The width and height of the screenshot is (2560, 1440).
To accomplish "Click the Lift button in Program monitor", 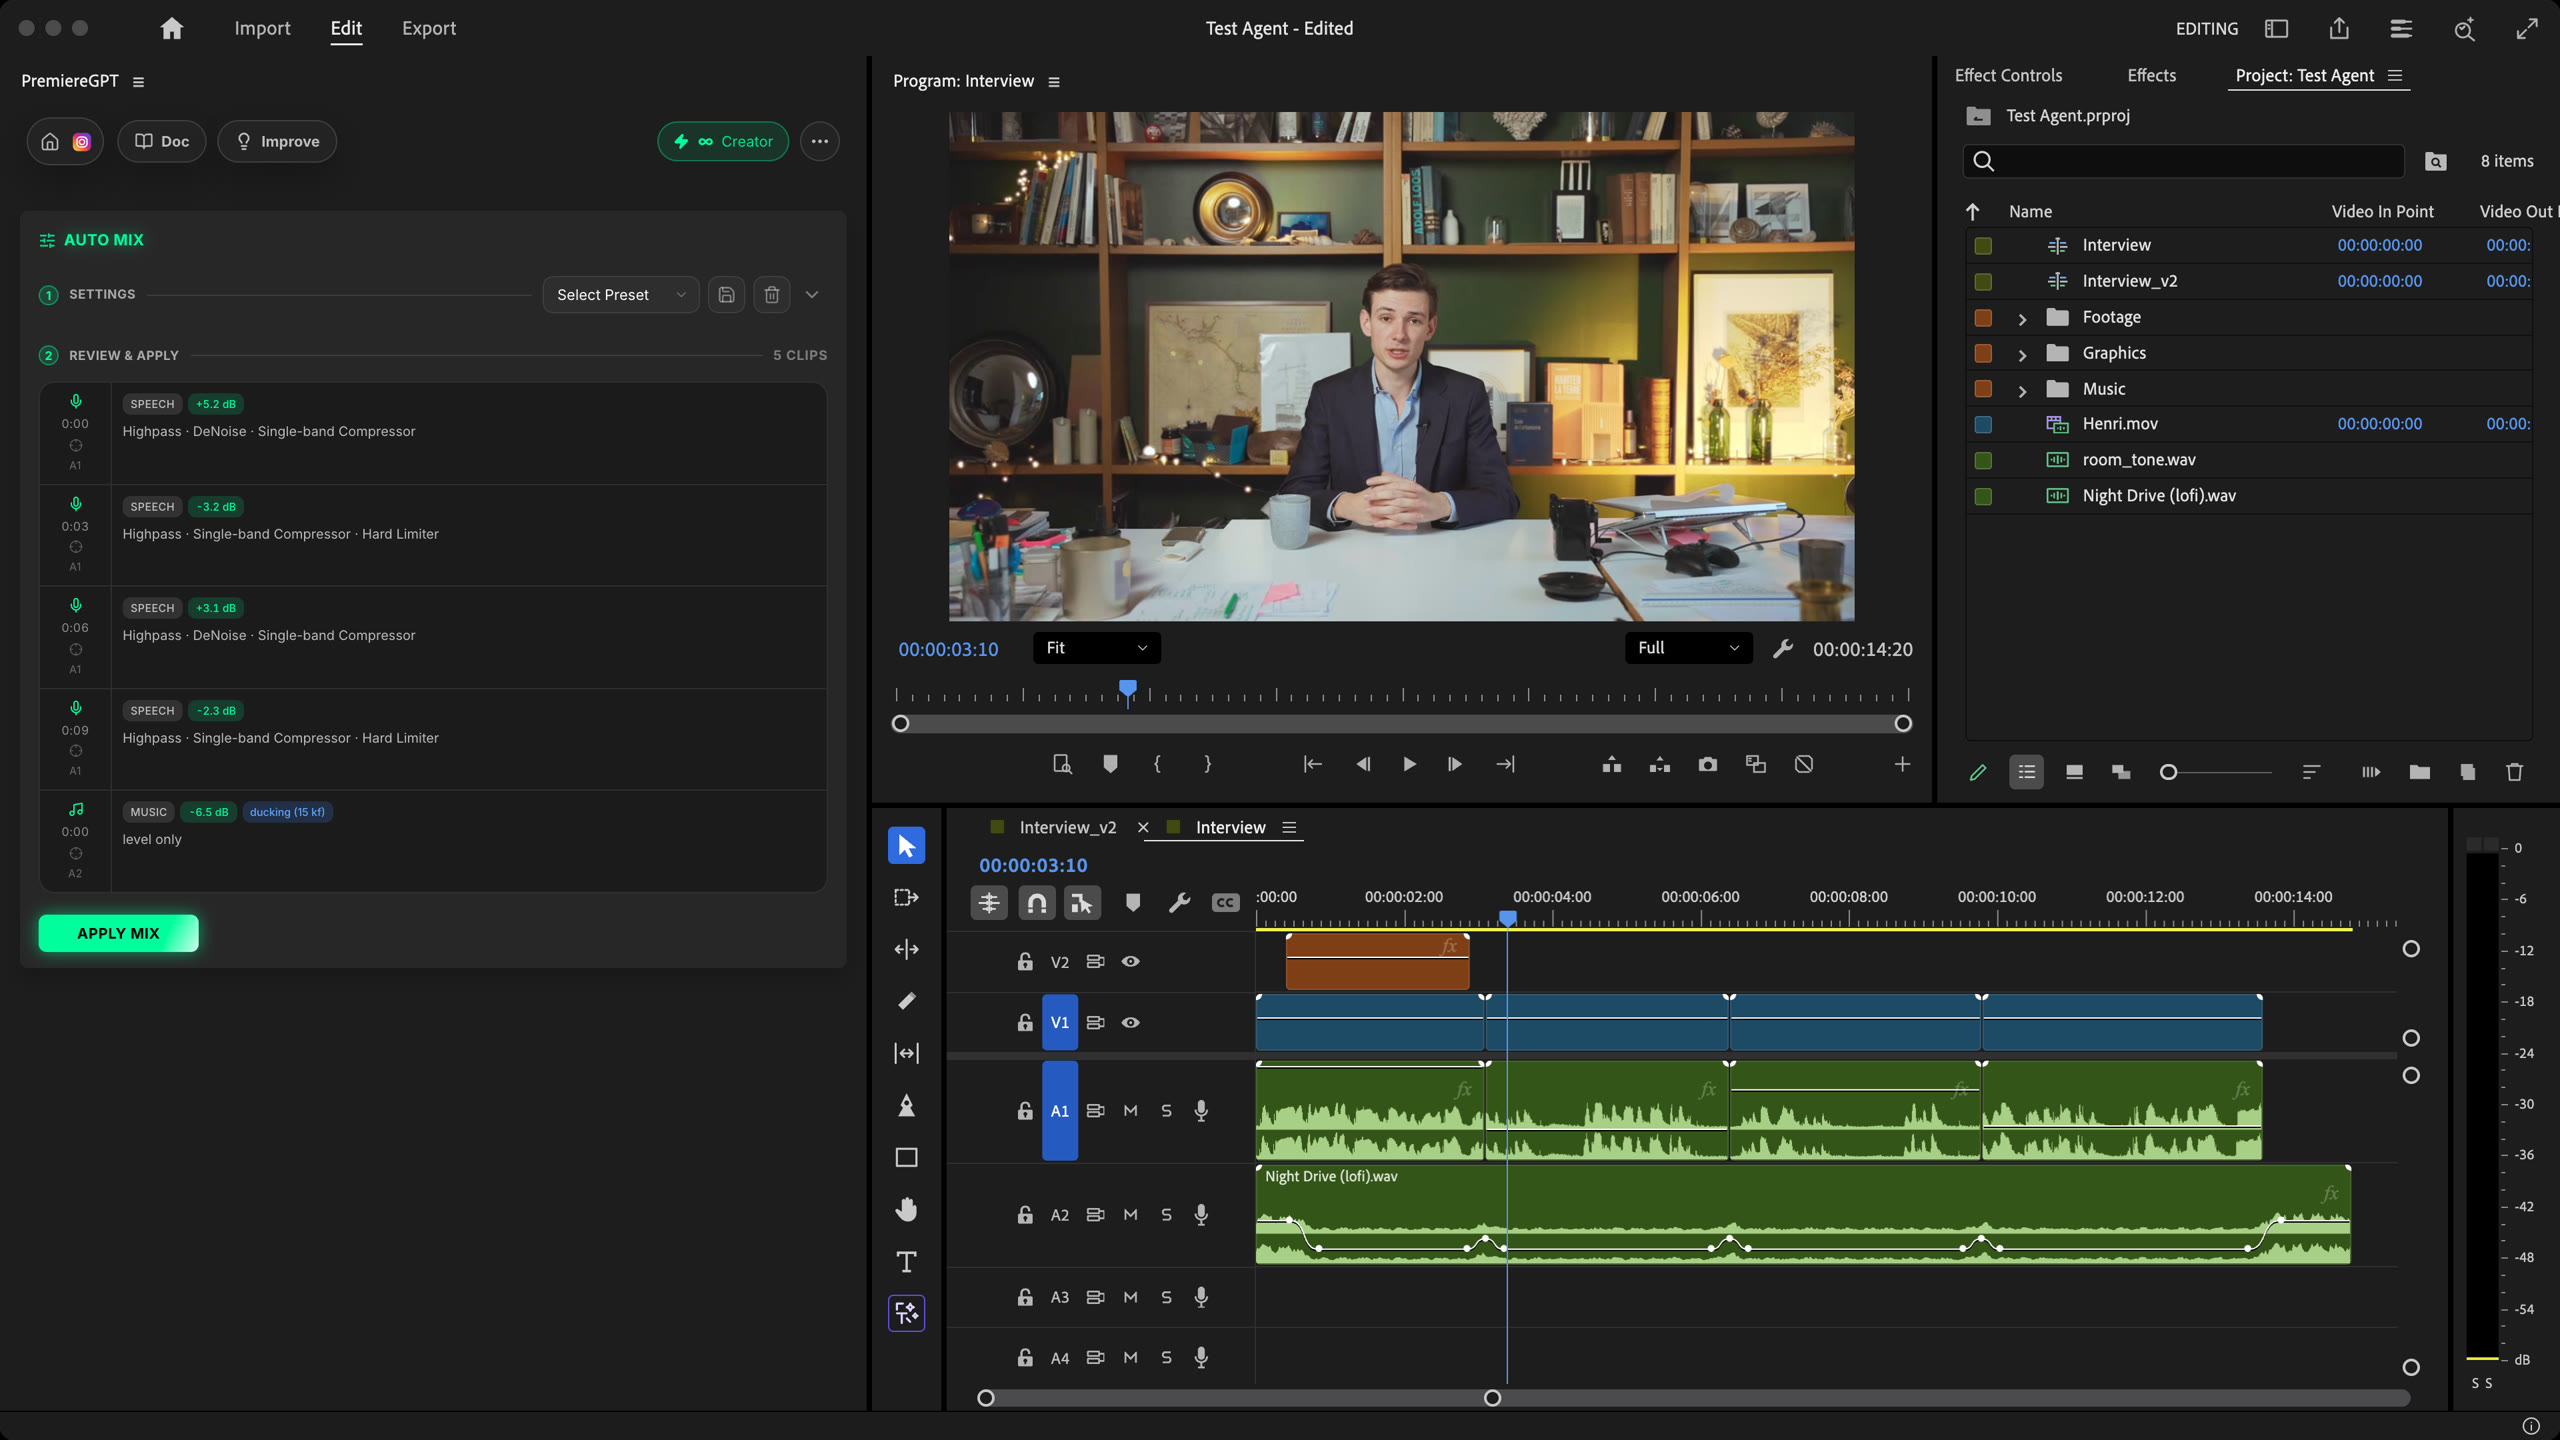I will (x=1611, y=764).
